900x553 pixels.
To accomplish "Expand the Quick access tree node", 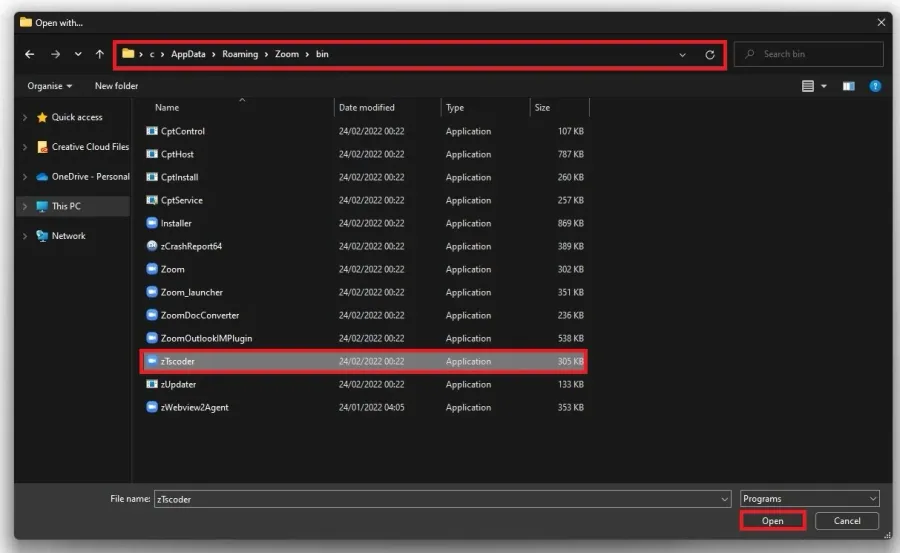I will click(x=25, y=117).
